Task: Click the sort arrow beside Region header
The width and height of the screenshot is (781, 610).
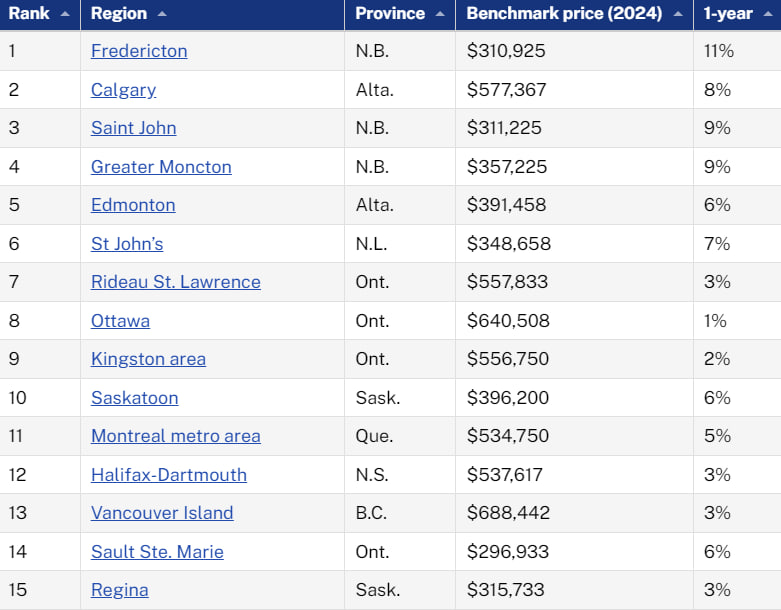Action: click(162, 14)
